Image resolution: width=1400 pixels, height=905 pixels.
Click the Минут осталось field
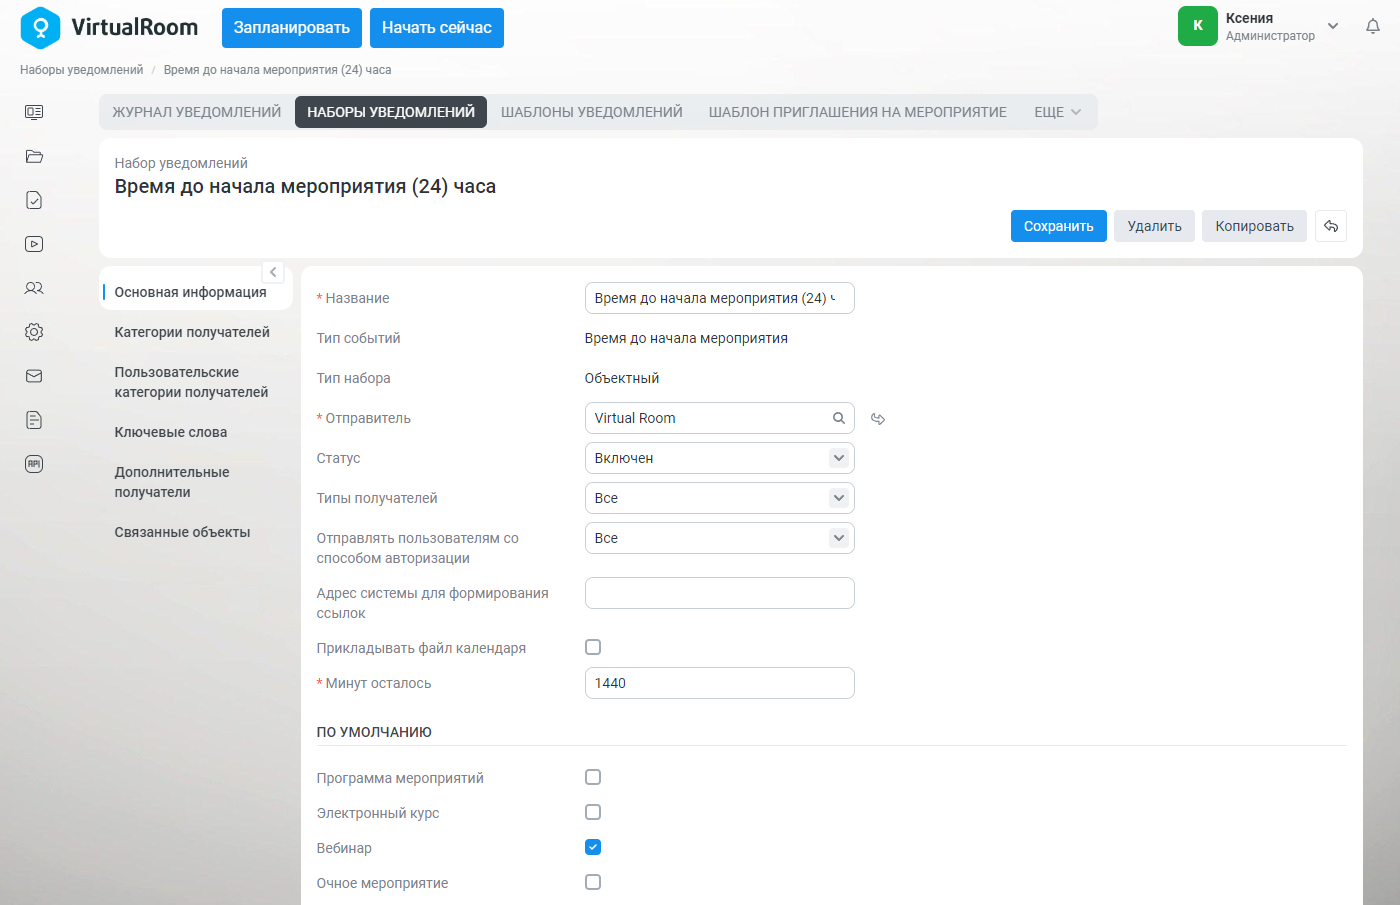point(720,683)
